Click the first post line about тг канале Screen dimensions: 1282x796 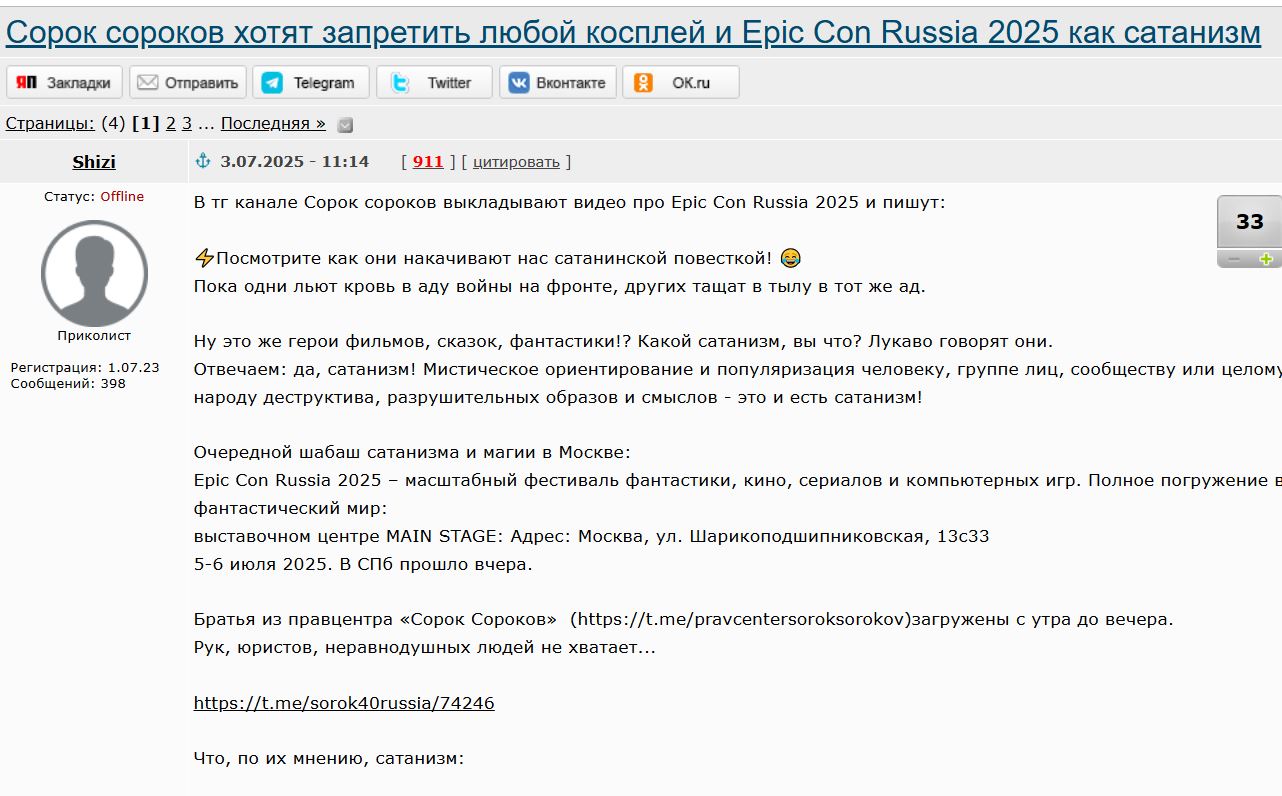[x=569, y=203]
